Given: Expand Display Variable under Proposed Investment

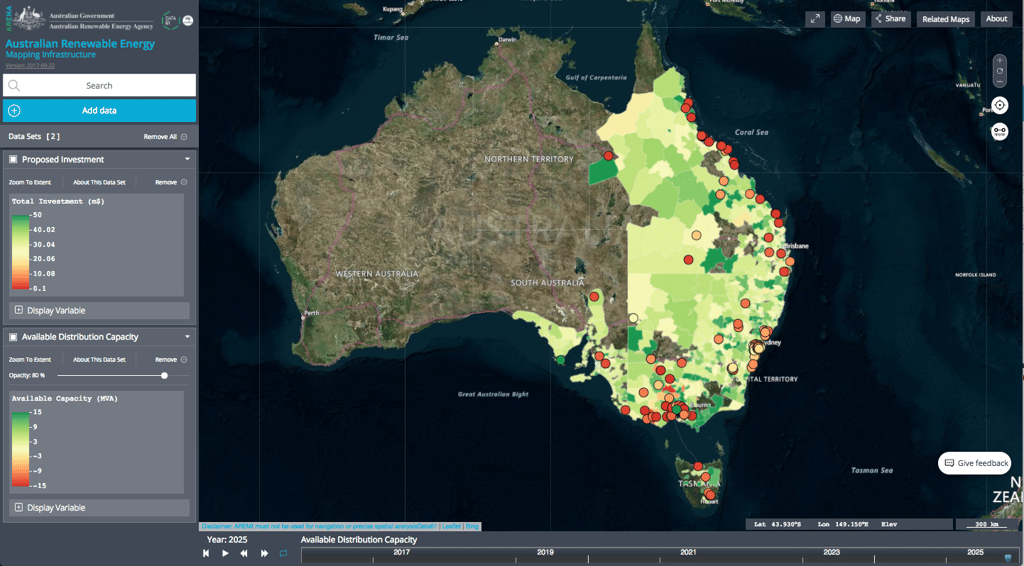Looking at the screenshot, I should click(x=99, y=311).
